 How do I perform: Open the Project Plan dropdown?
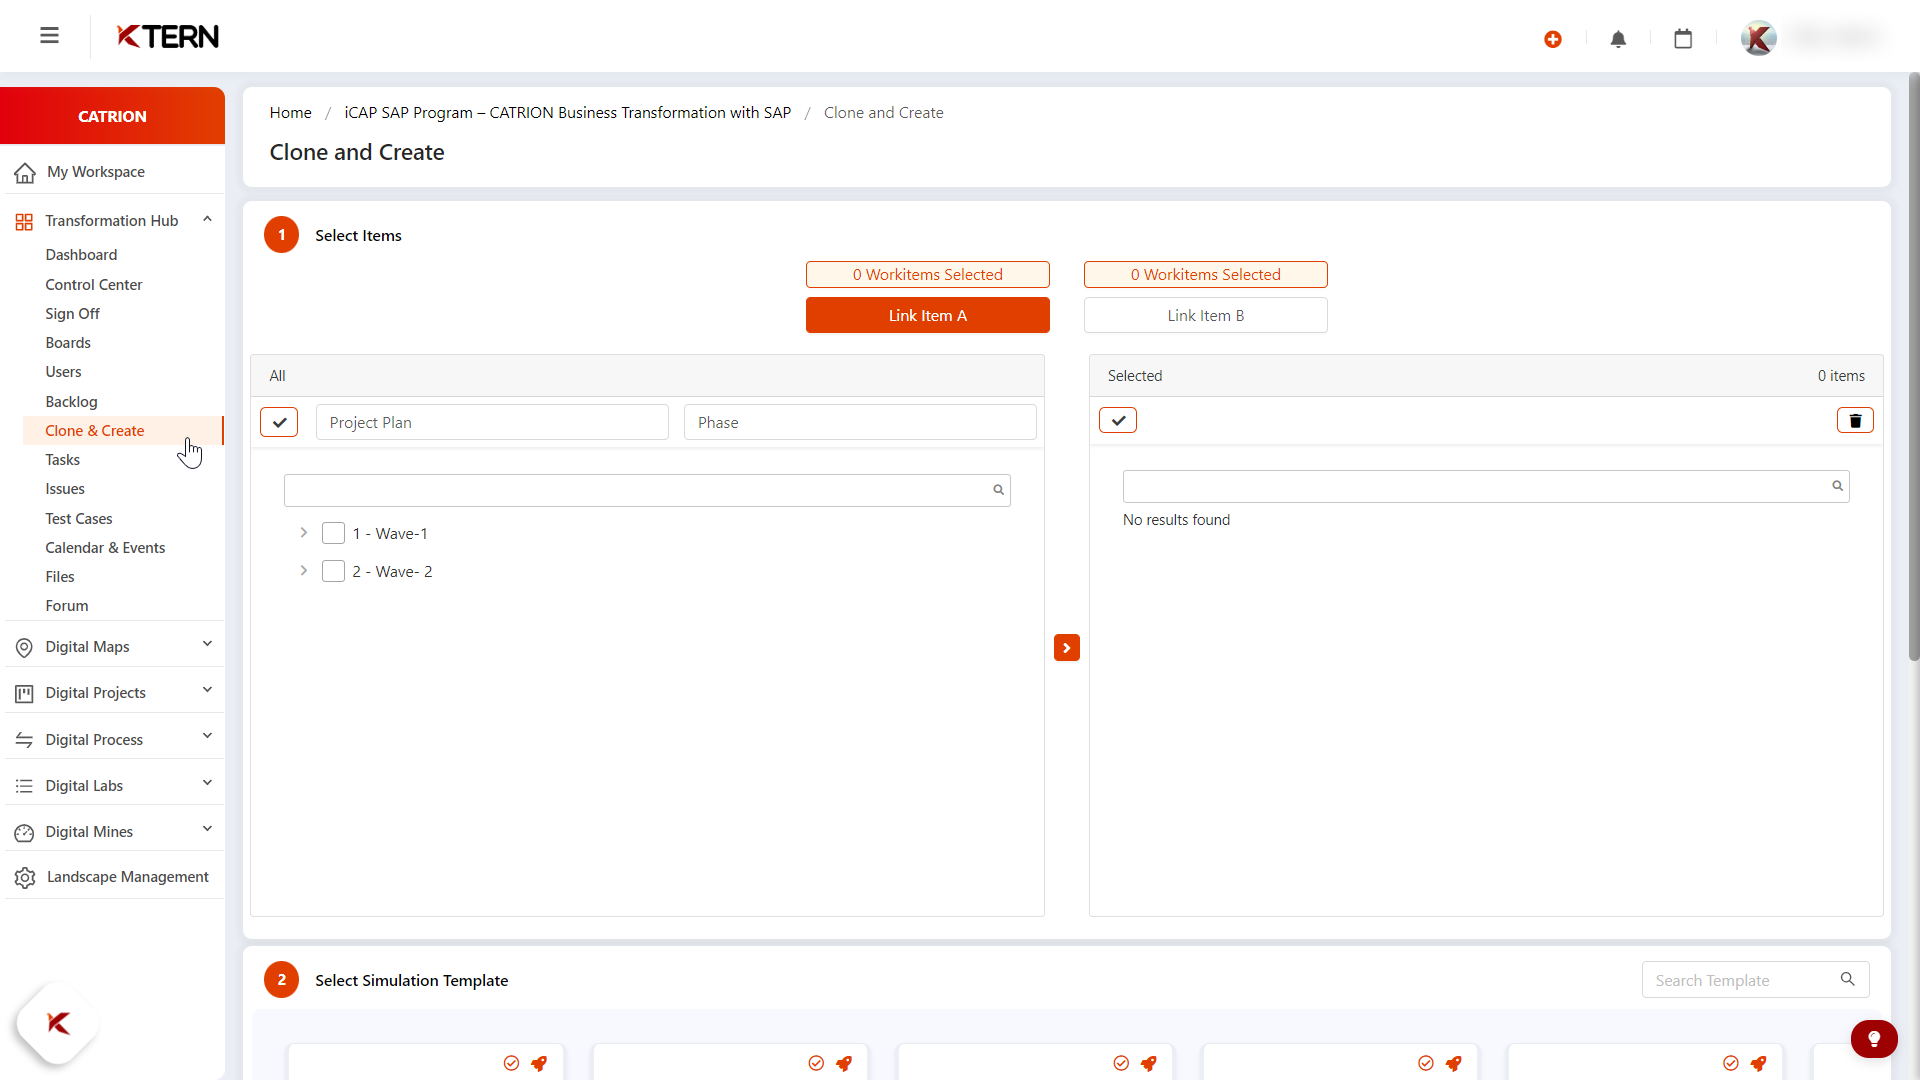pos(492,423)
